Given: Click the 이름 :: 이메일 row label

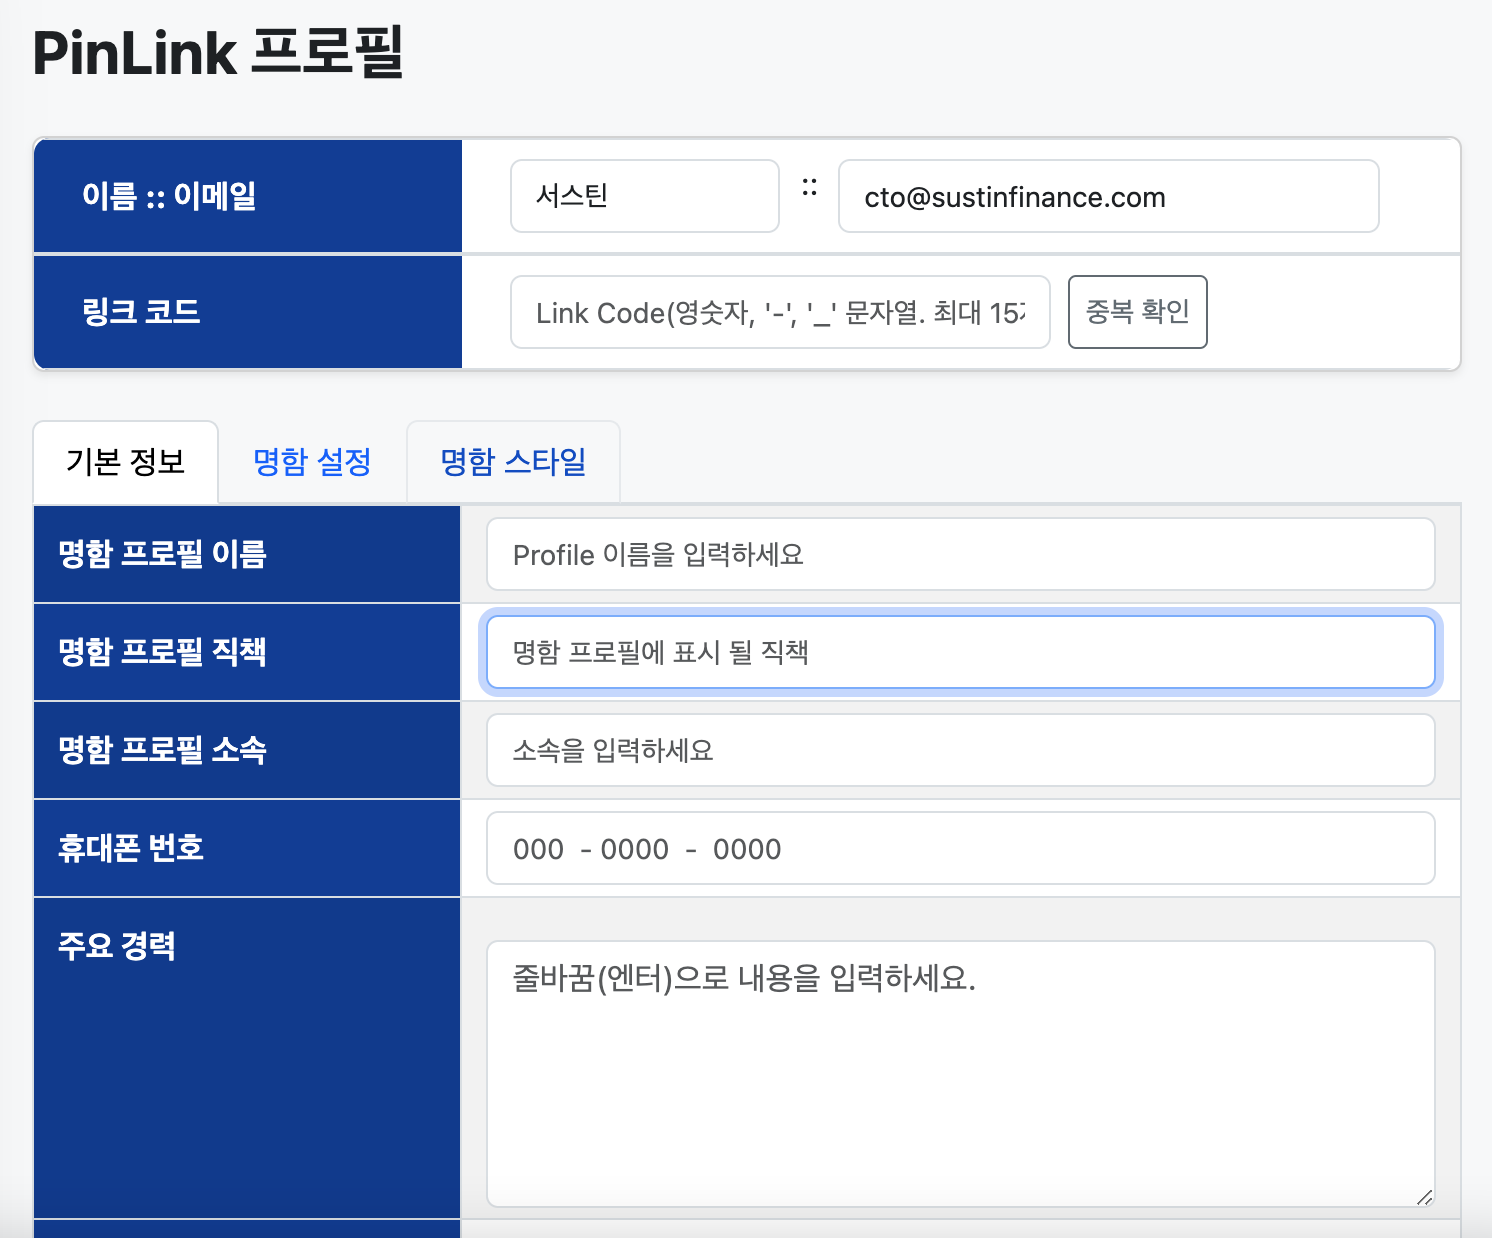Looking at the screenshot, I should coord(169,196).
